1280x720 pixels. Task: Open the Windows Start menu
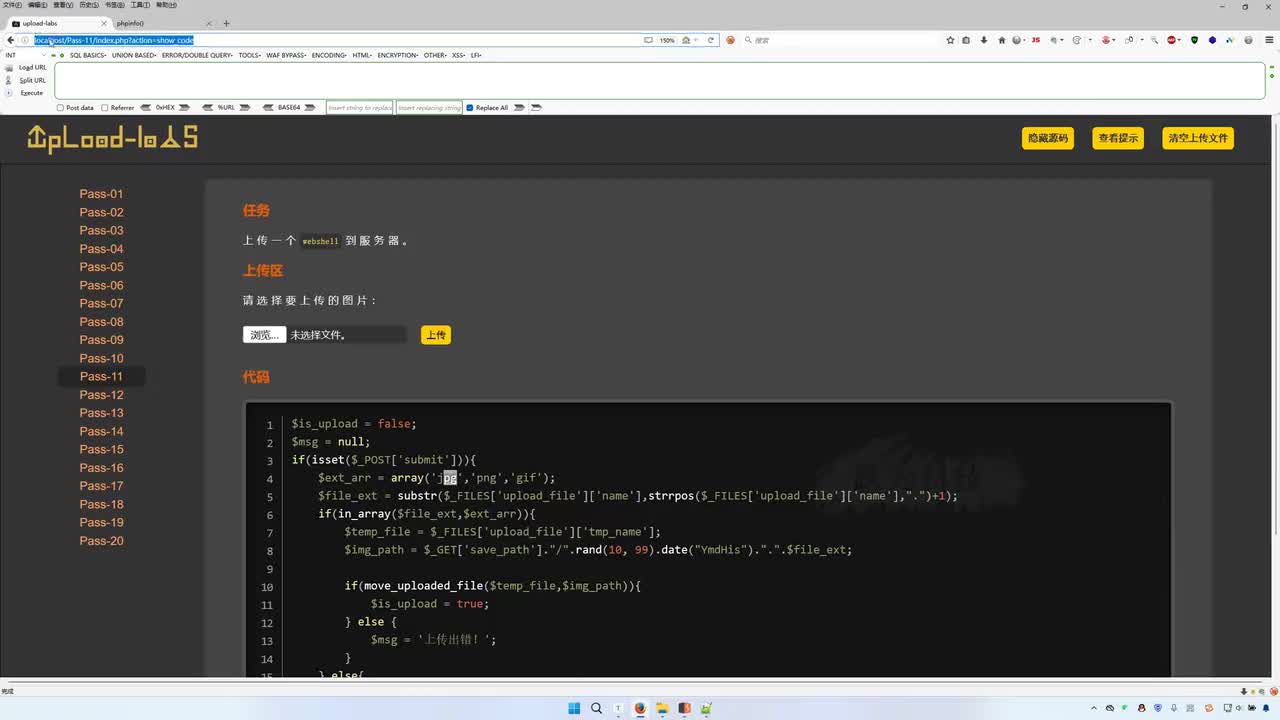(x=574, y=708)
